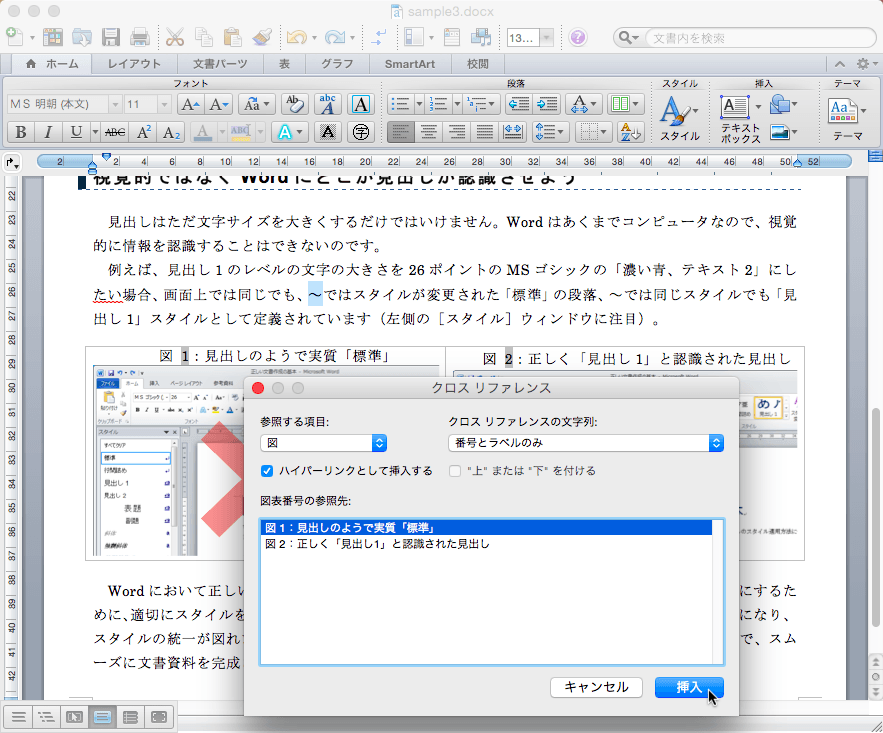Toggle Justify alignment button

[x=484, y=133]
